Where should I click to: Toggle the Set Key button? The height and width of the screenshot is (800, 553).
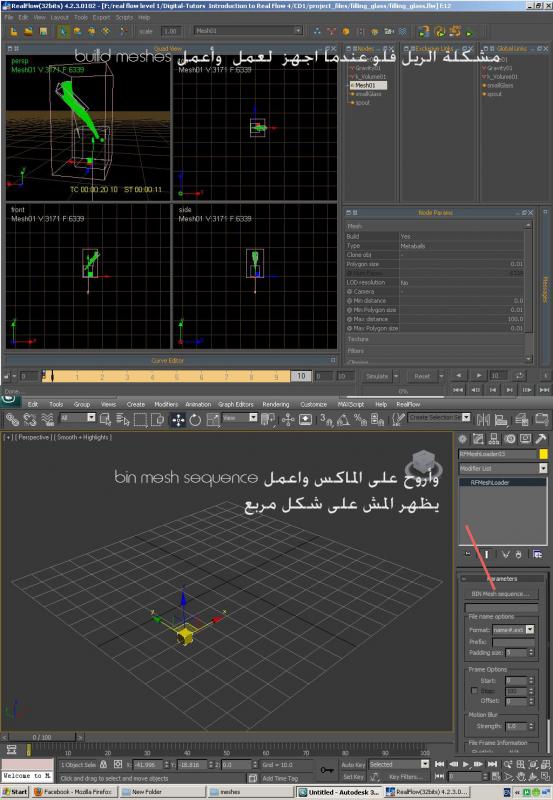pos(353,777)
